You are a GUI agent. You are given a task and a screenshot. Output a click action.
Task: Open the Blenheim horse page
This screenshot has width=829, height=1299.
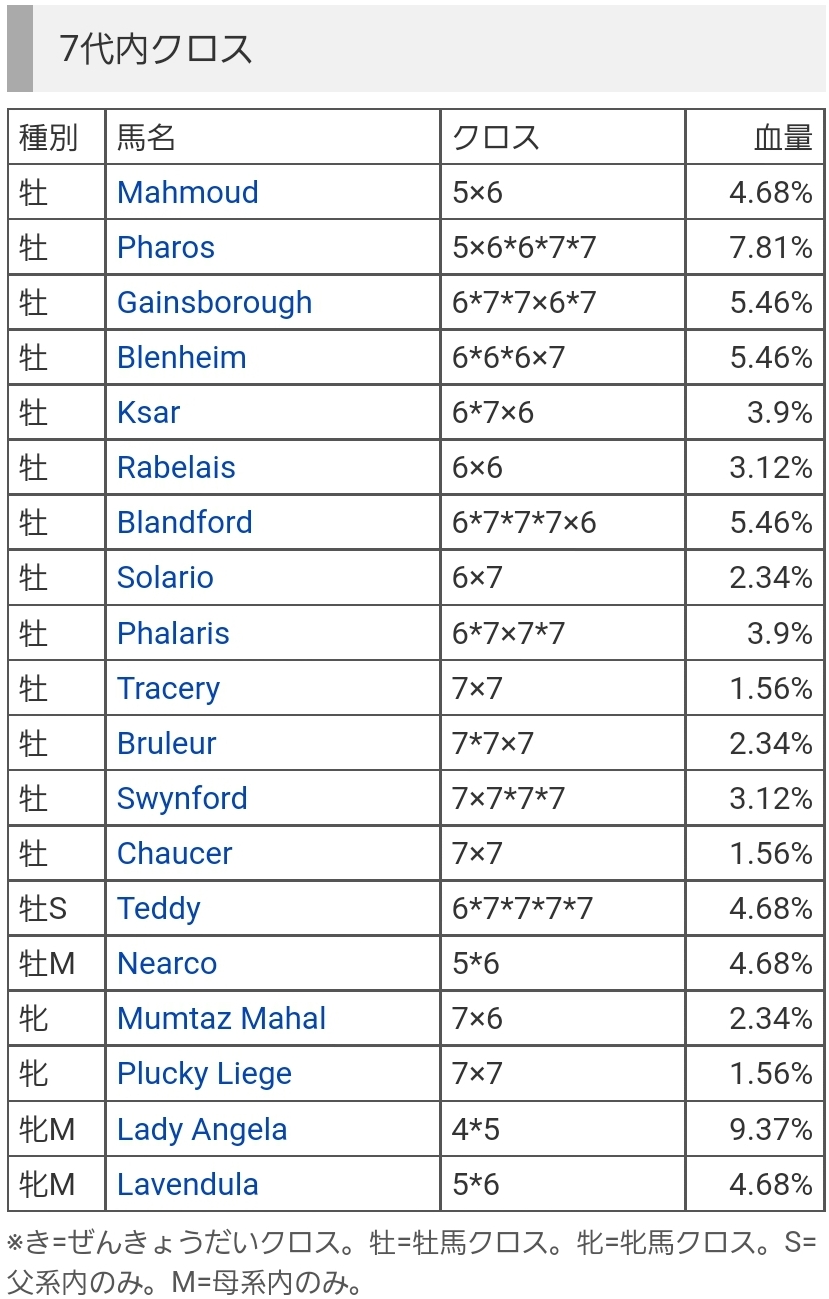tap(181, 357)
